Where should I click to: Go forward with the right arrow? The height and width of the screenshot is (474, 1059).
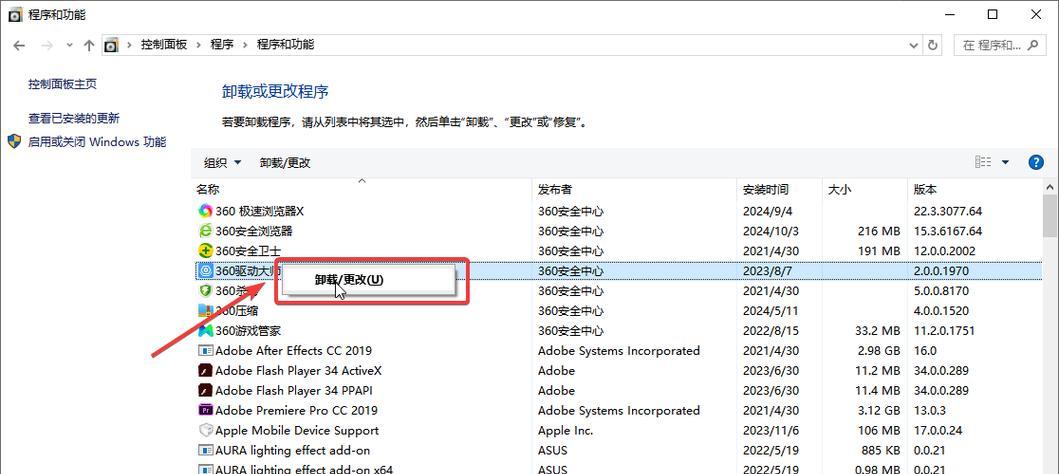tap(47, 45)
